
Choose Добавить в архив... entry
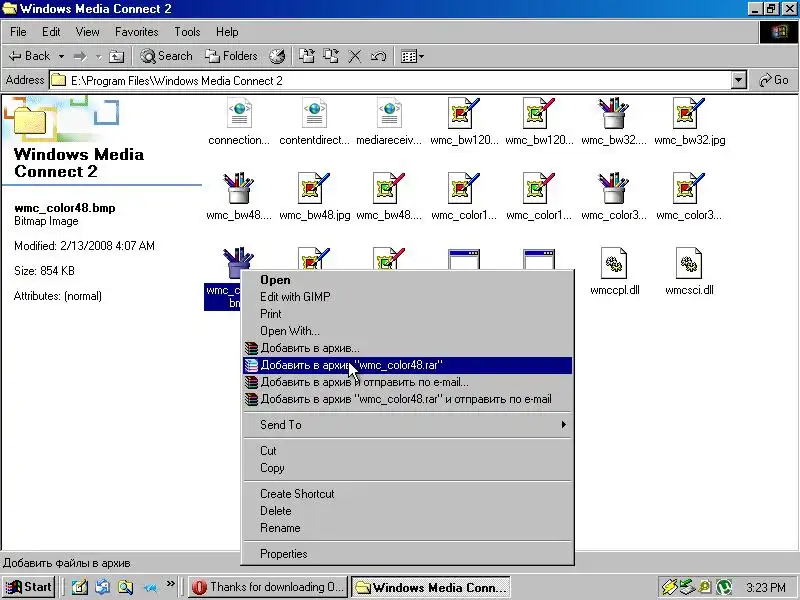tap(407, 348)
